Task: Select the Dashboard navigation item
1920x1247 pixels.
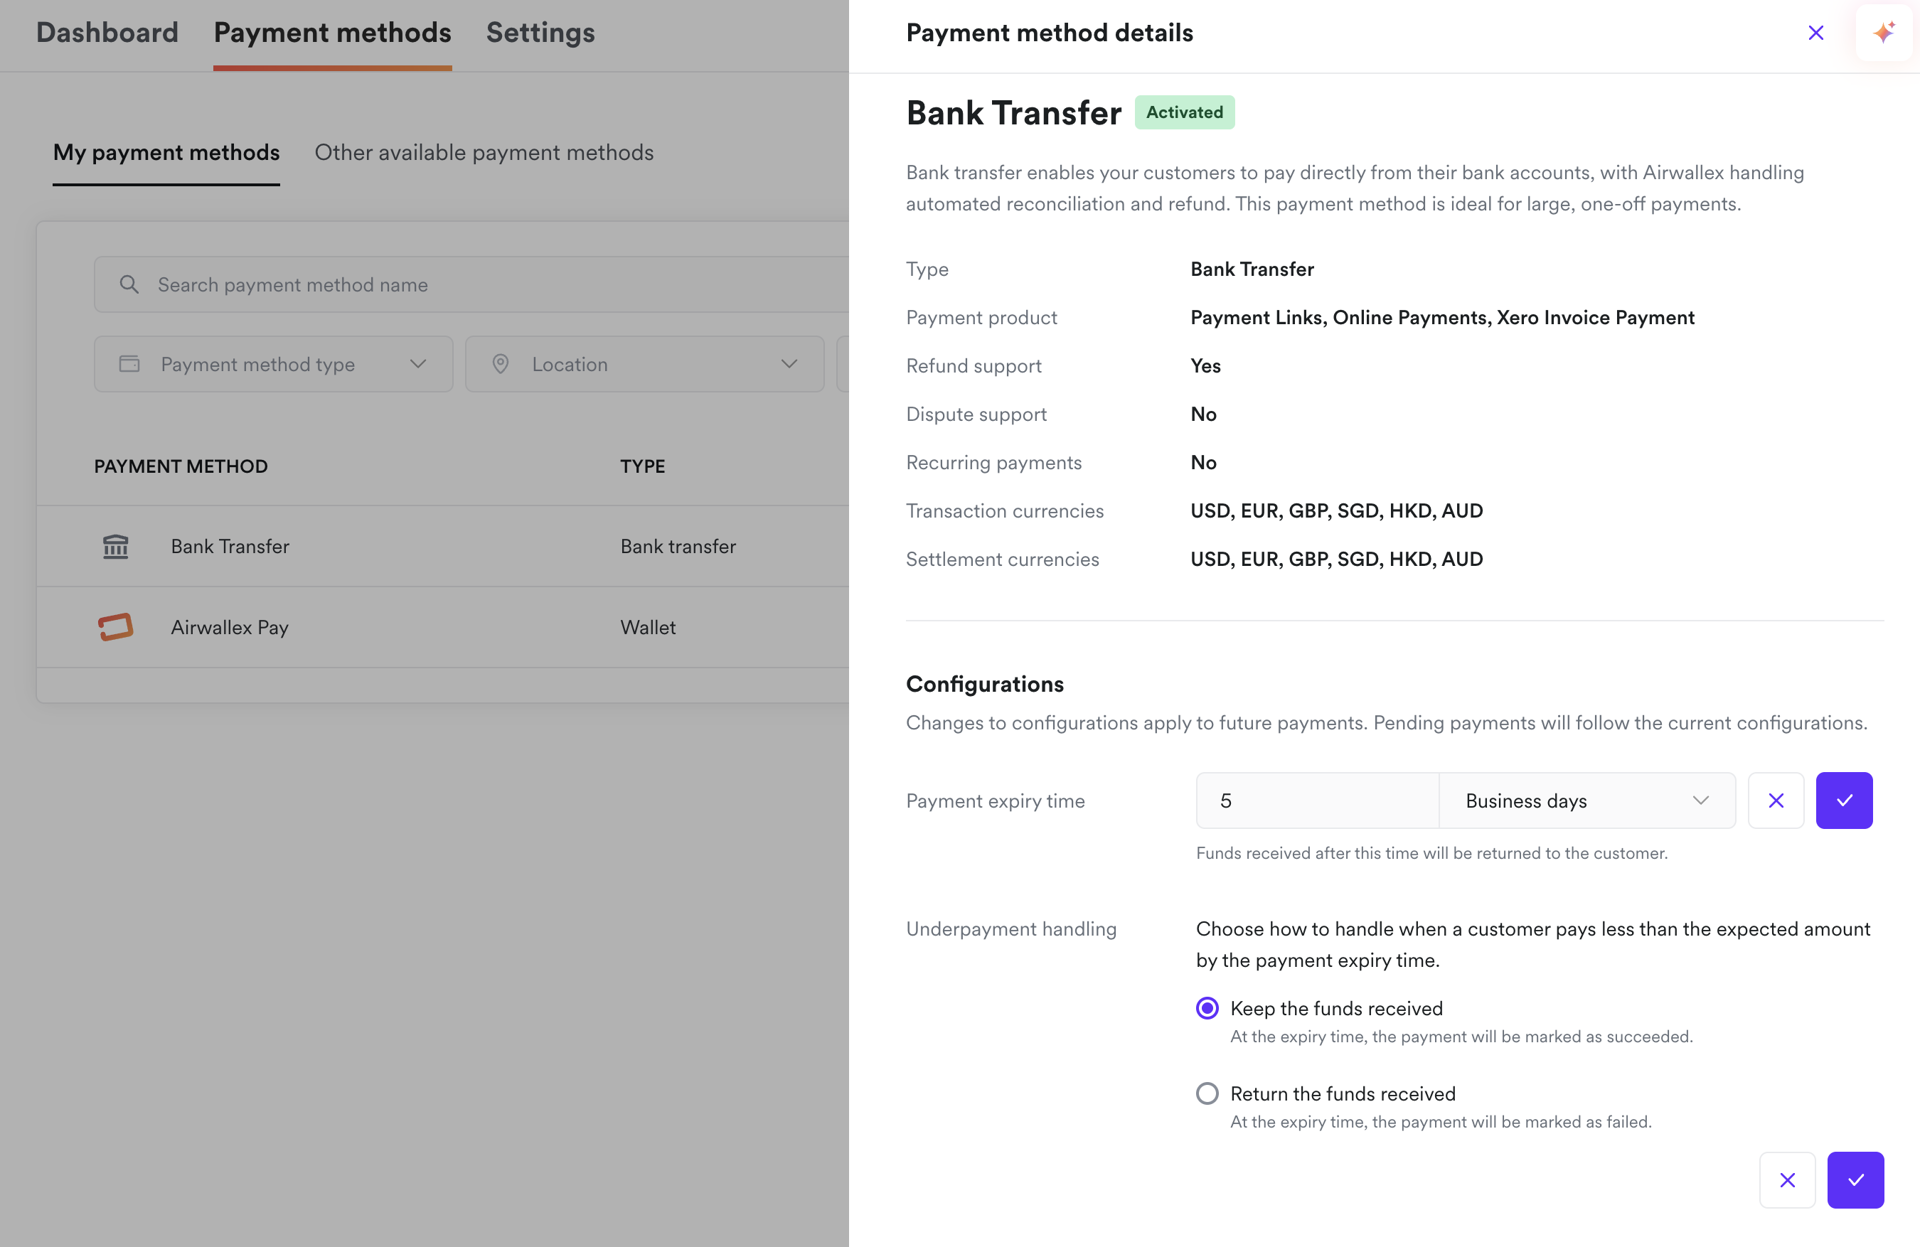Action: [106, 32]
